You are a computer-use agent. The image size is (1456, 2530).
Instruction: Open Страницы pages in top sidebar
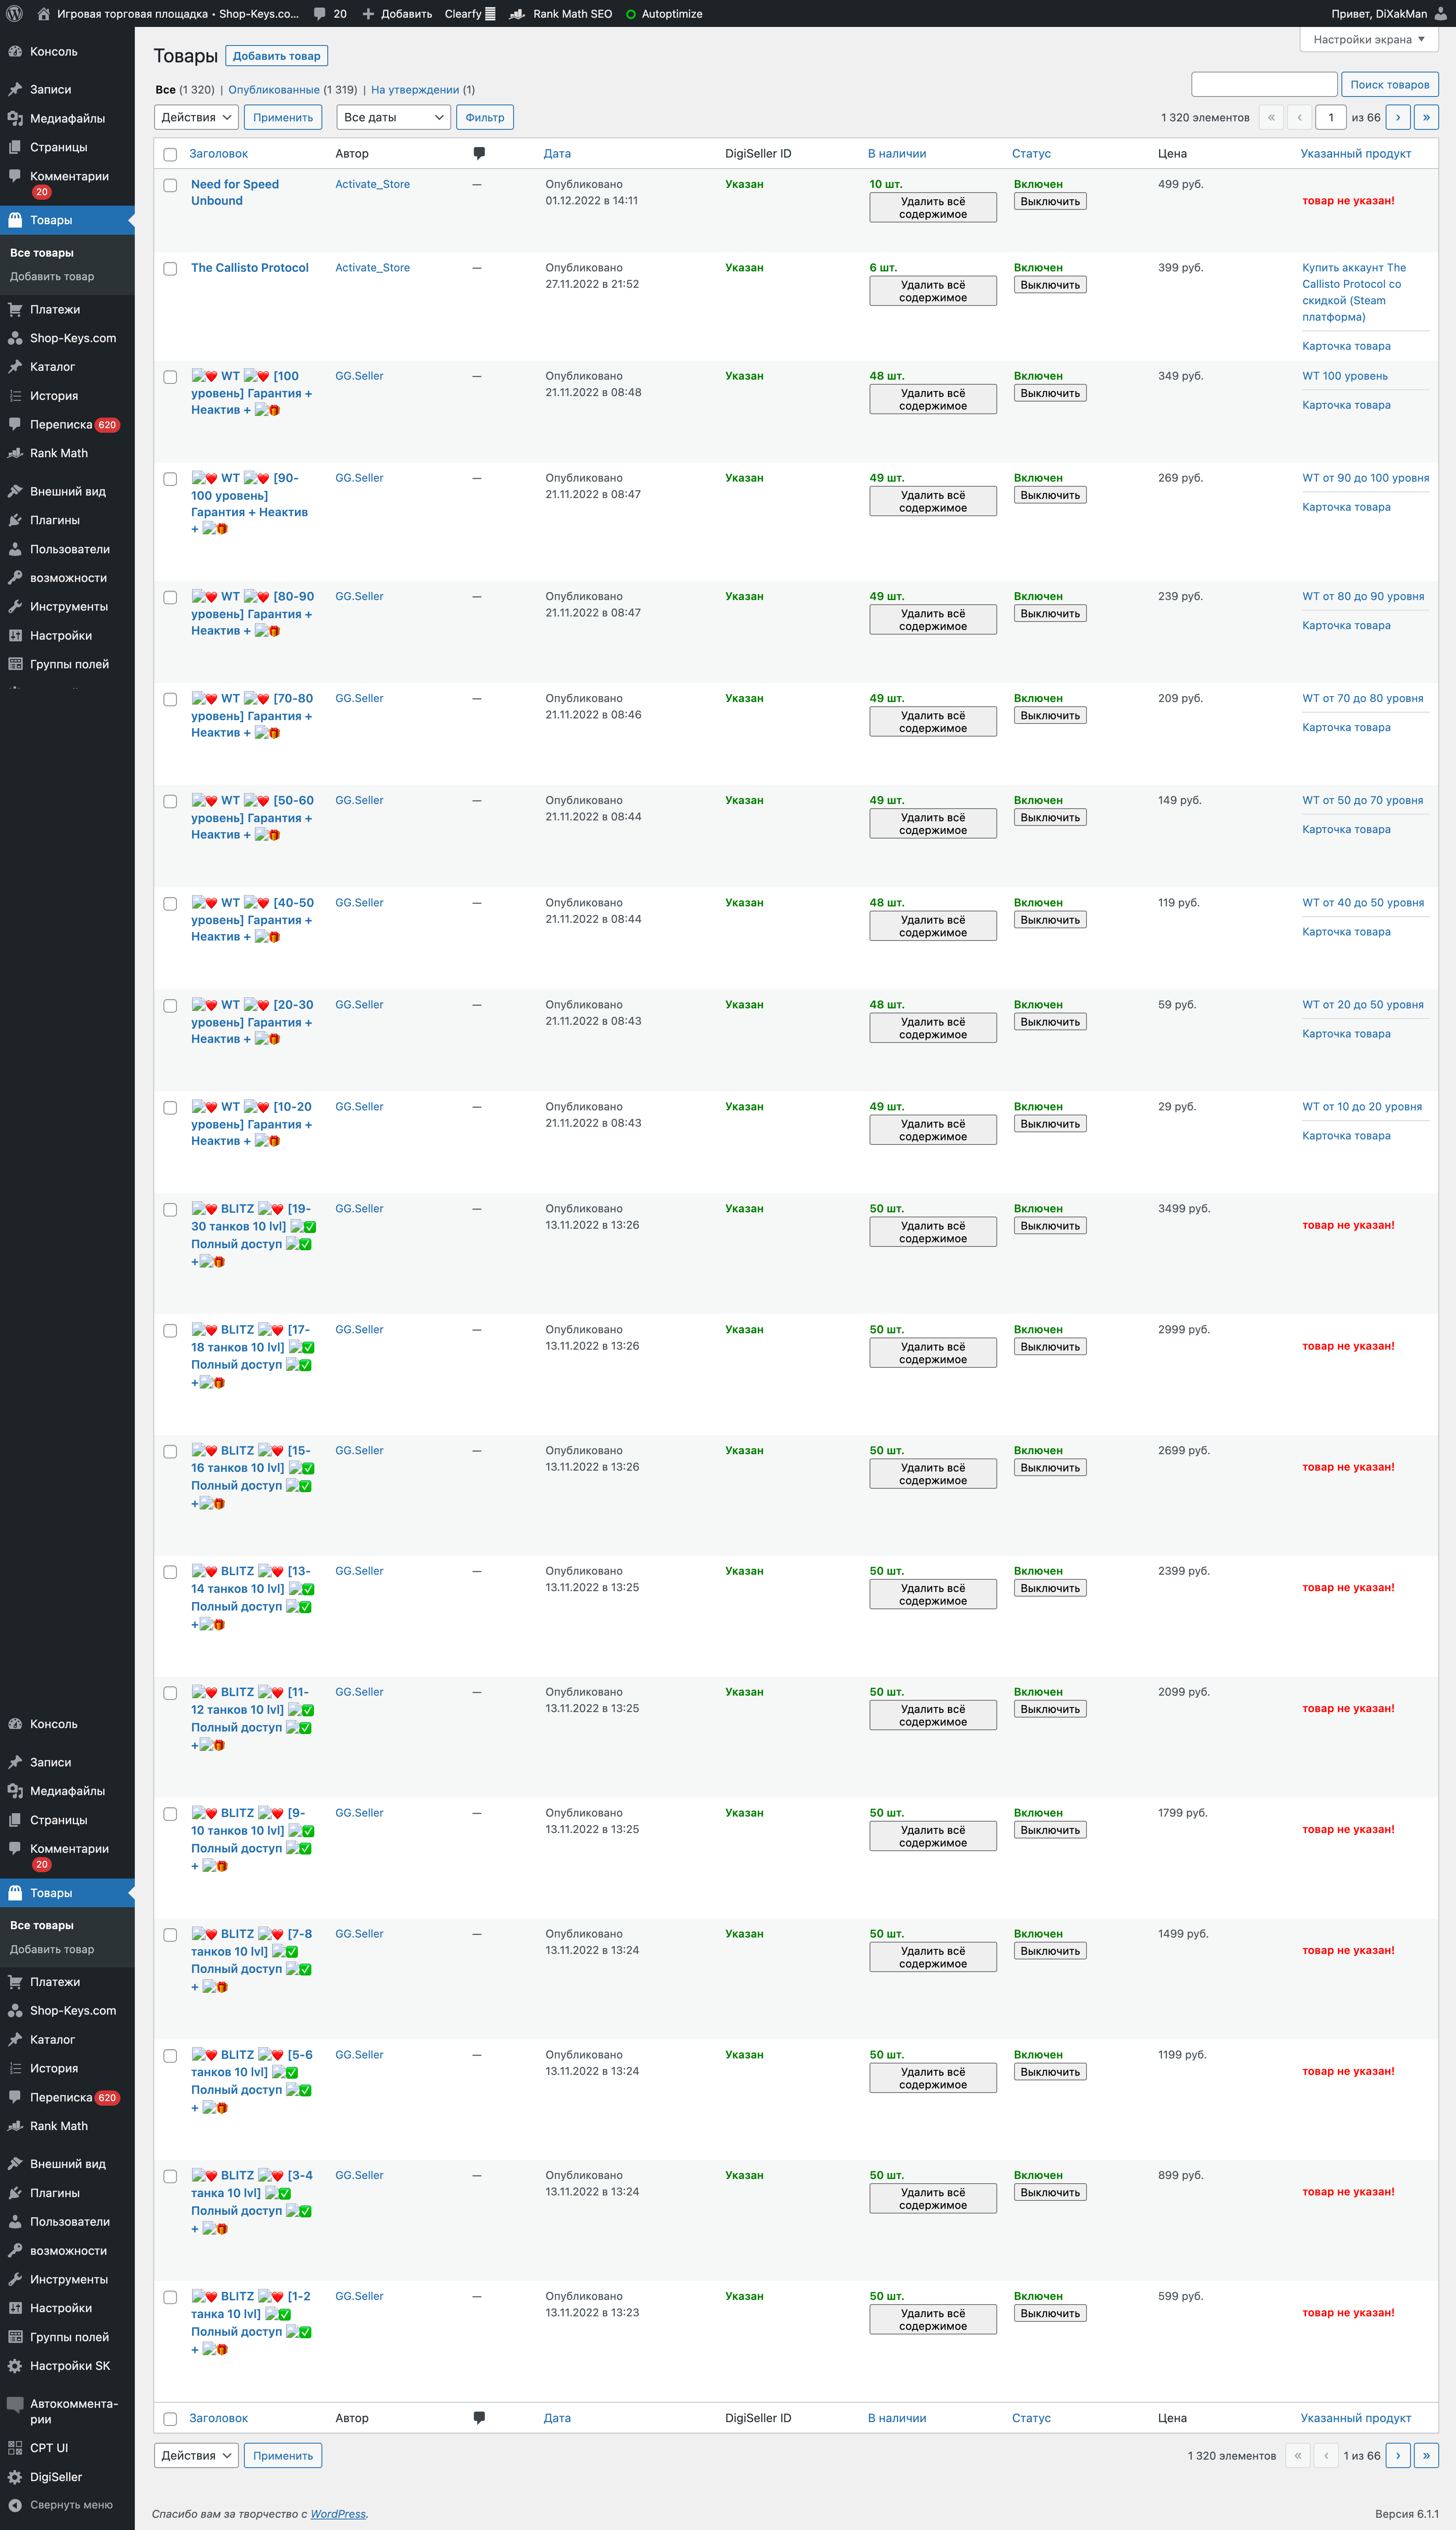[67, 147]
